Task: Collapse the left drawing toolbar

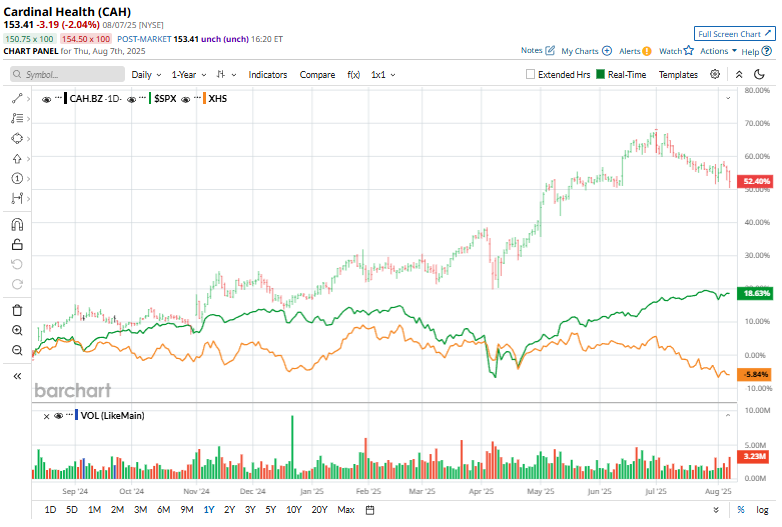Action: point(17,376)
